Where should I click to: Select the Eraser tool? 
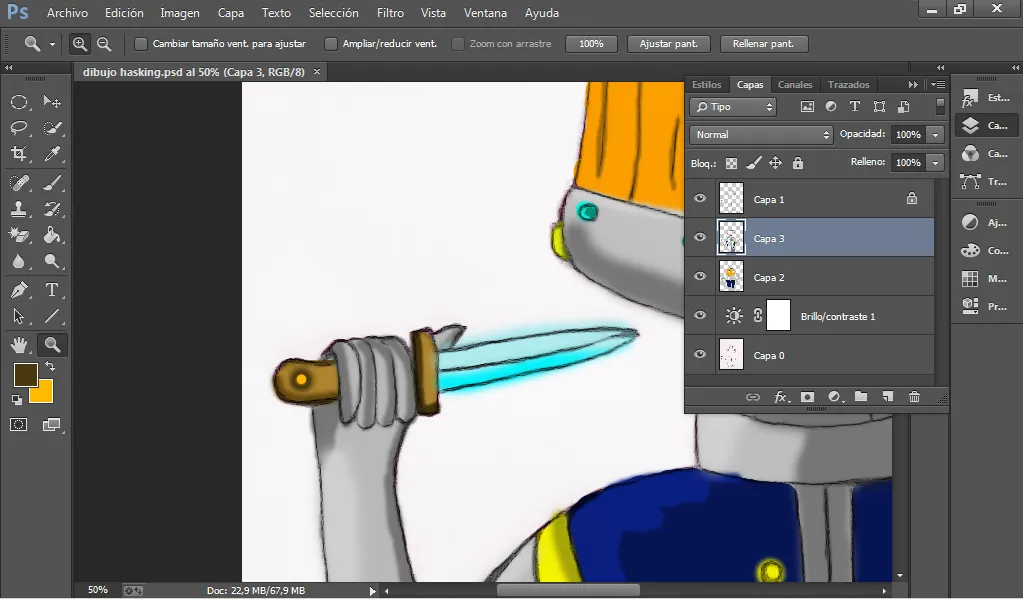click(19, 235)
